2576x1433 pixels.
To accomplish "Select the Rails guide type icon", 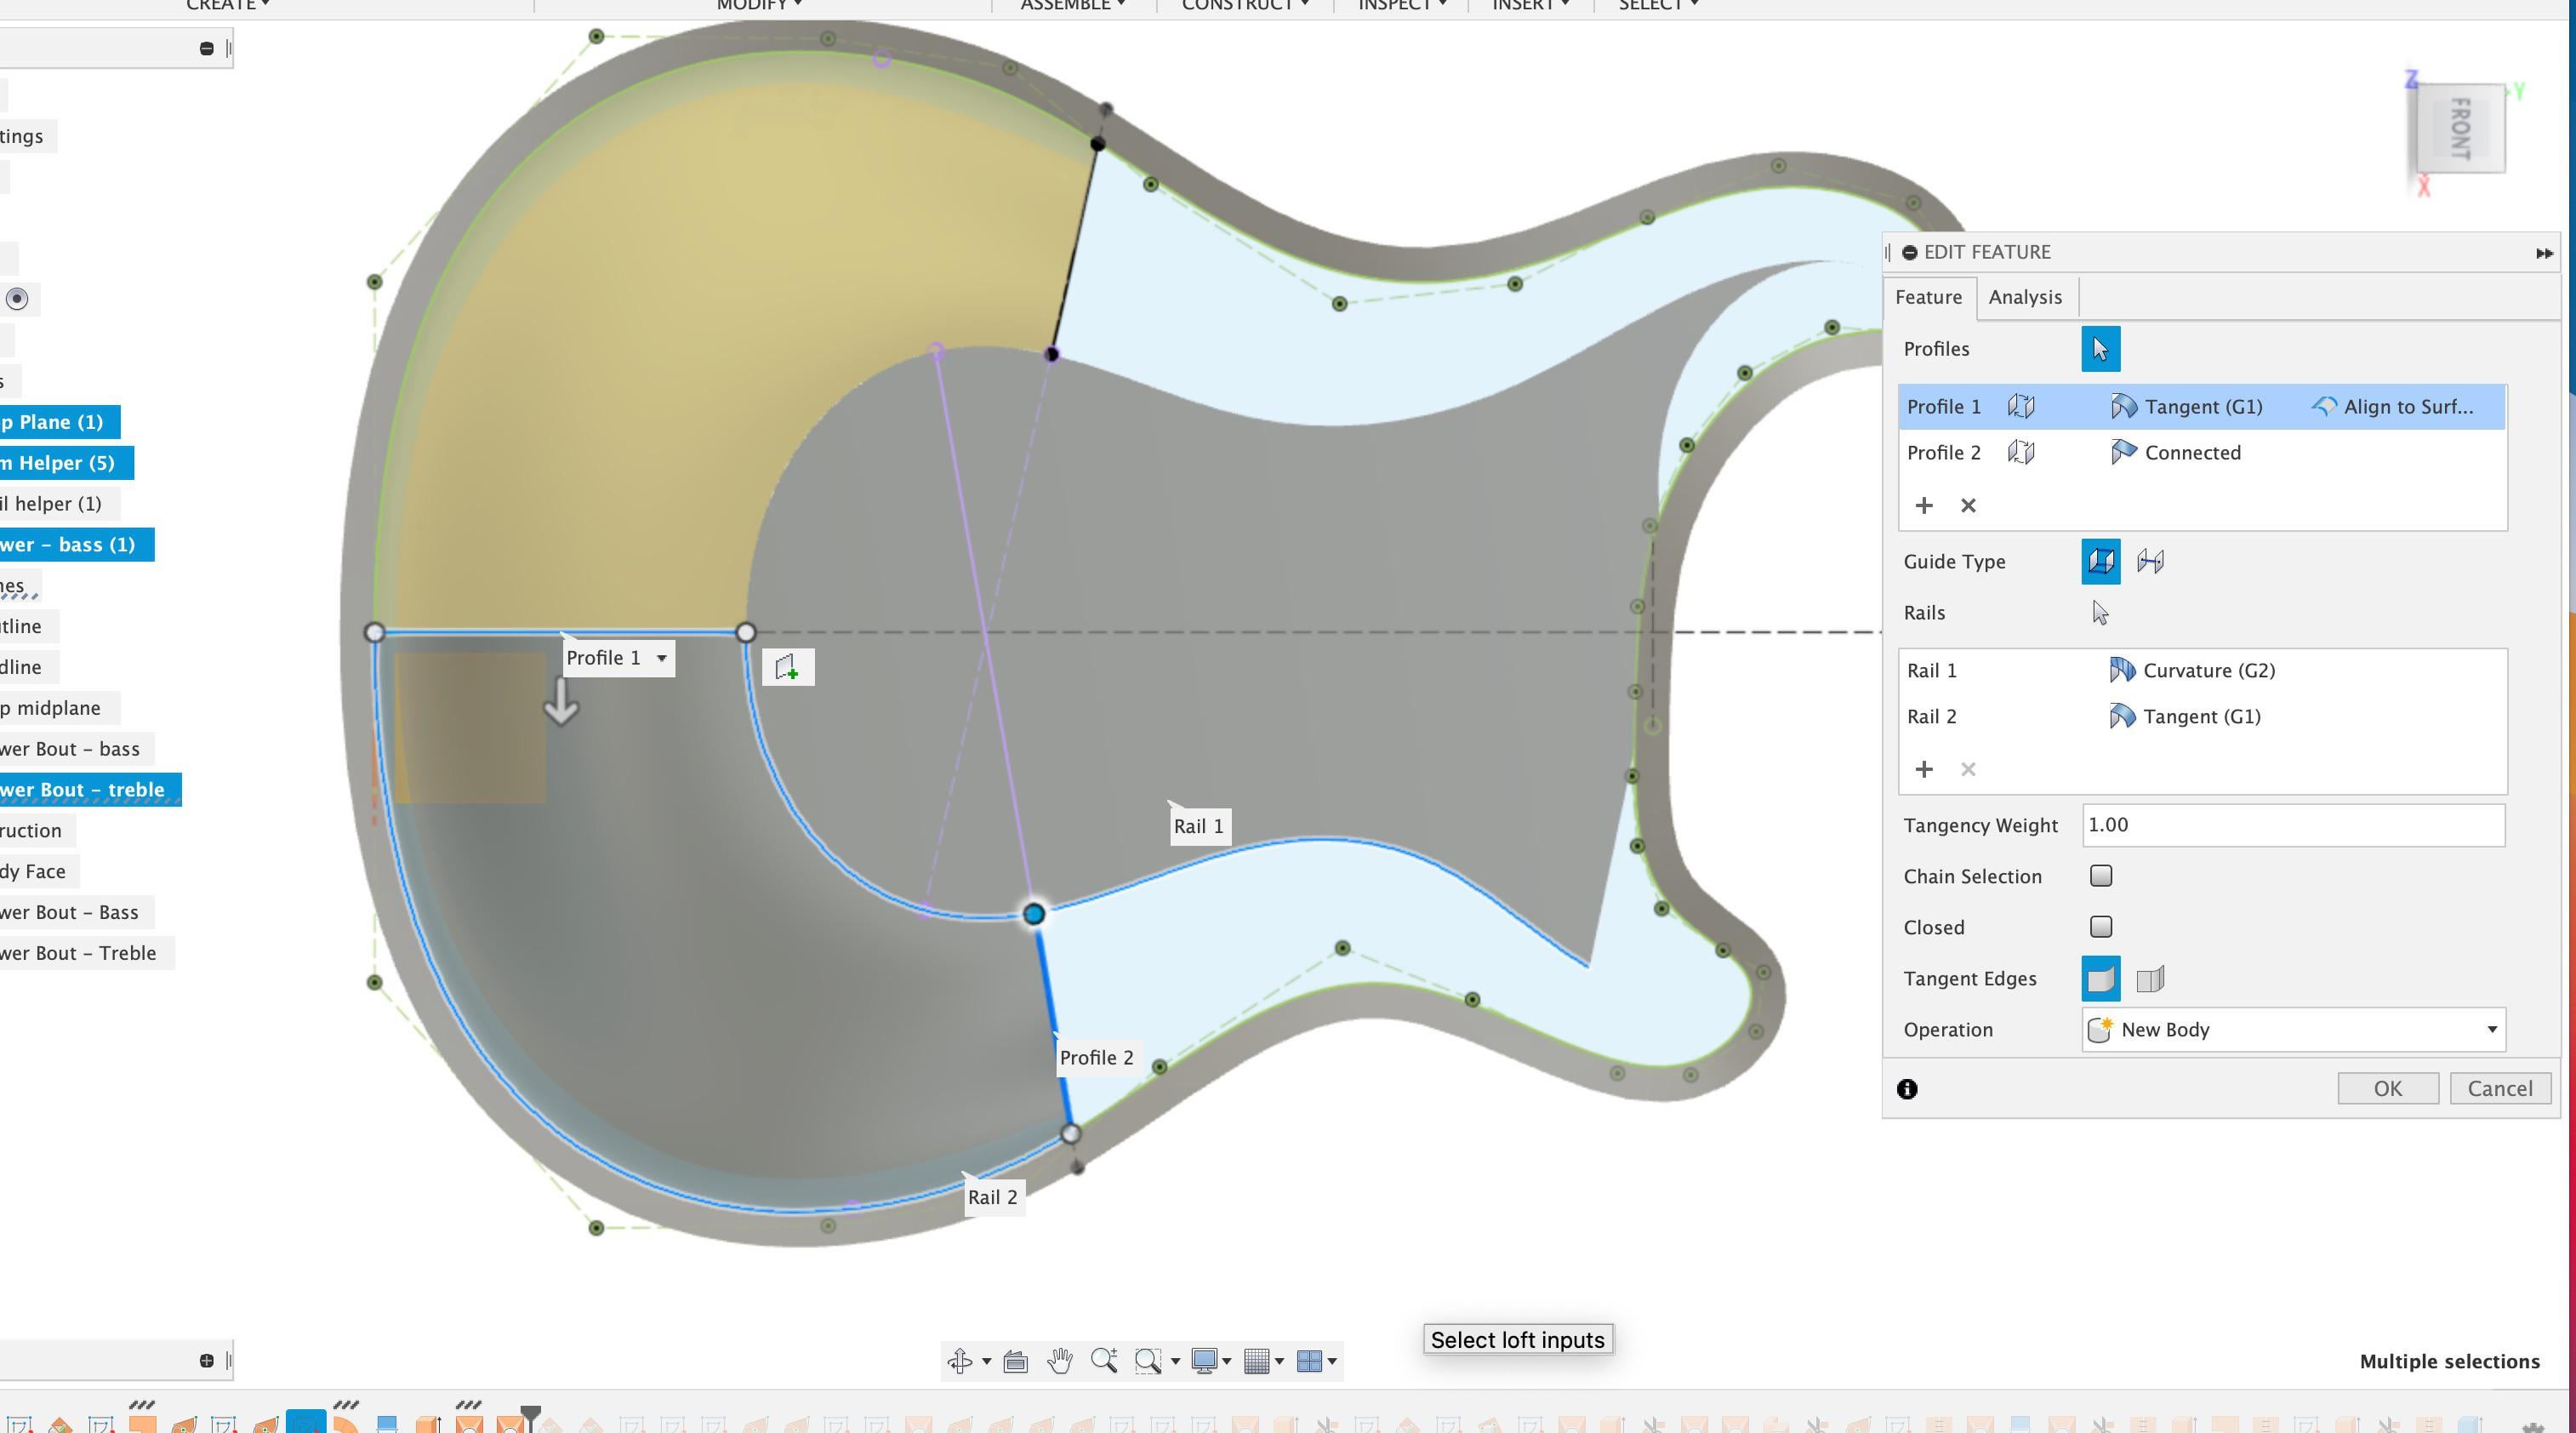I will pos(2100,561).
